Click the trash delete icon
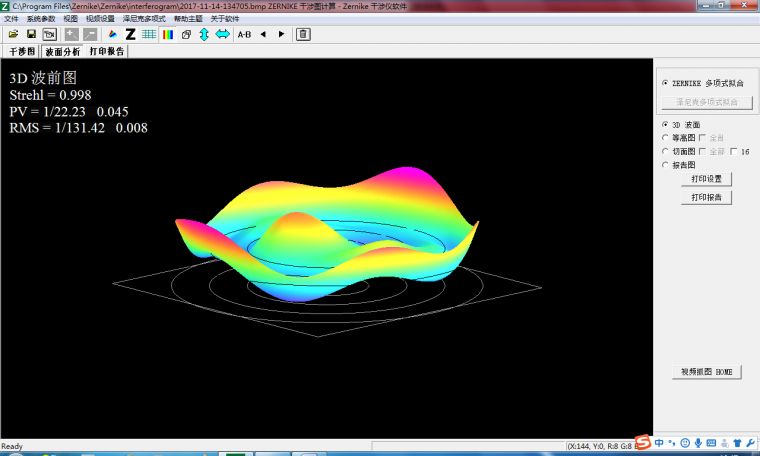This screenshot has width=760, height=456. point(303,34)
